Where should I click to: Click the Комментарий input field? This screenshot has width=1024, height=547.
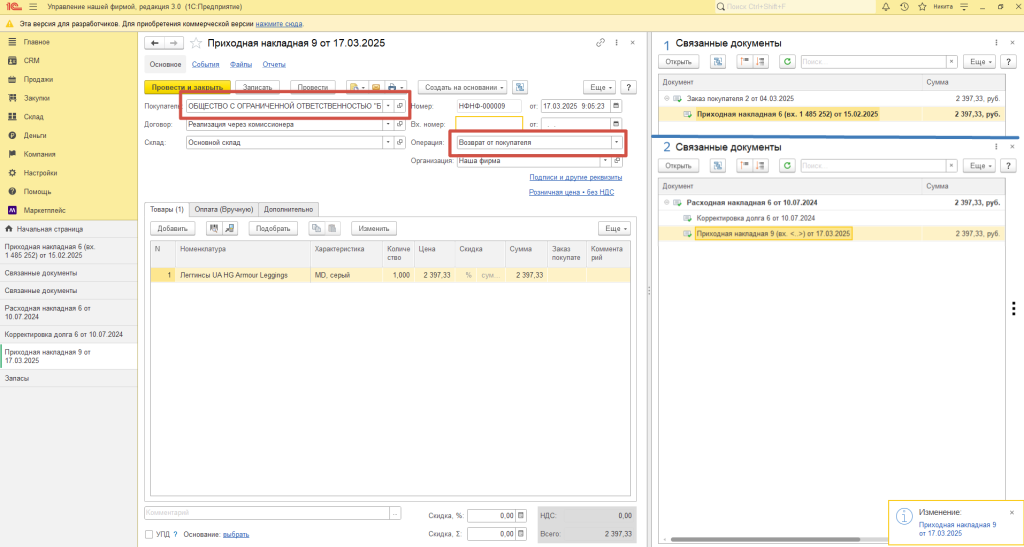pyautogui.click(x=266, y=514)
